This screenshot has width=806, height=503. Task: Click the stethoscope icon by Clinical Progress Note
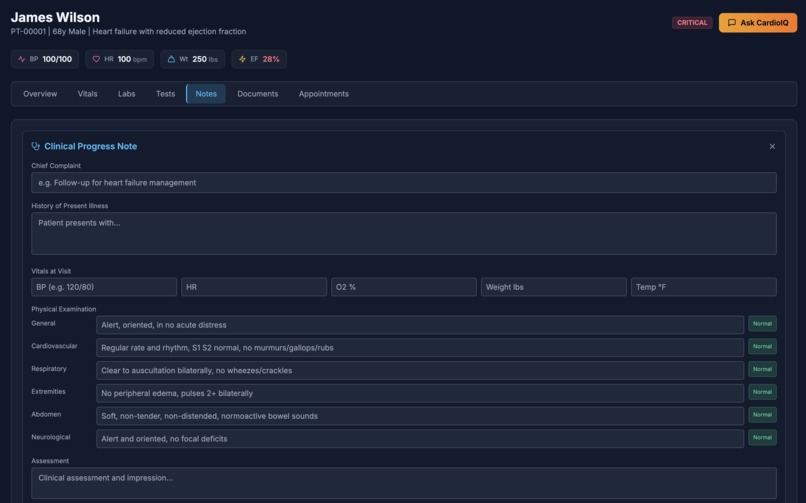pyautogui.click(x=35, y=146)
